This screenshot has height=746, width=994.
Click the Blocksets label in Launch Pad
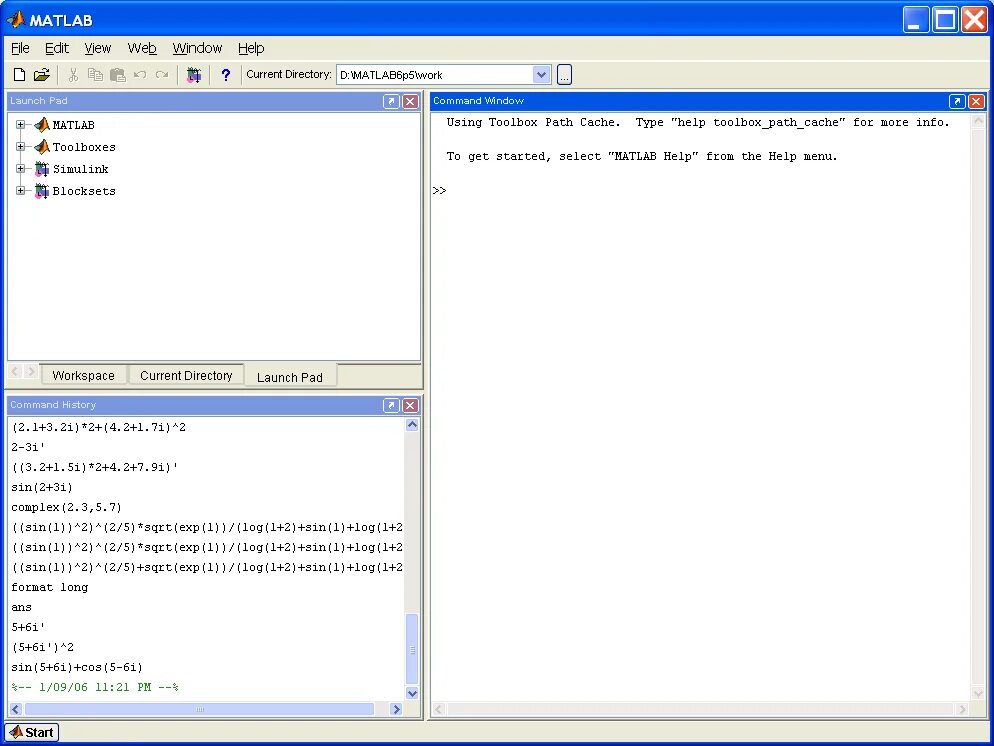(84, 191)
